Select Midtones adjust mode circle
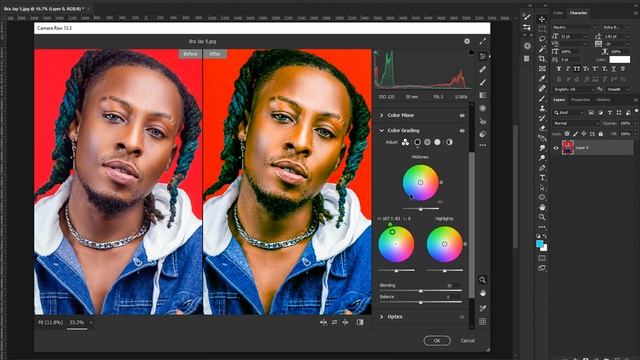The image size is (640, 360). click(x=427, y=142)
